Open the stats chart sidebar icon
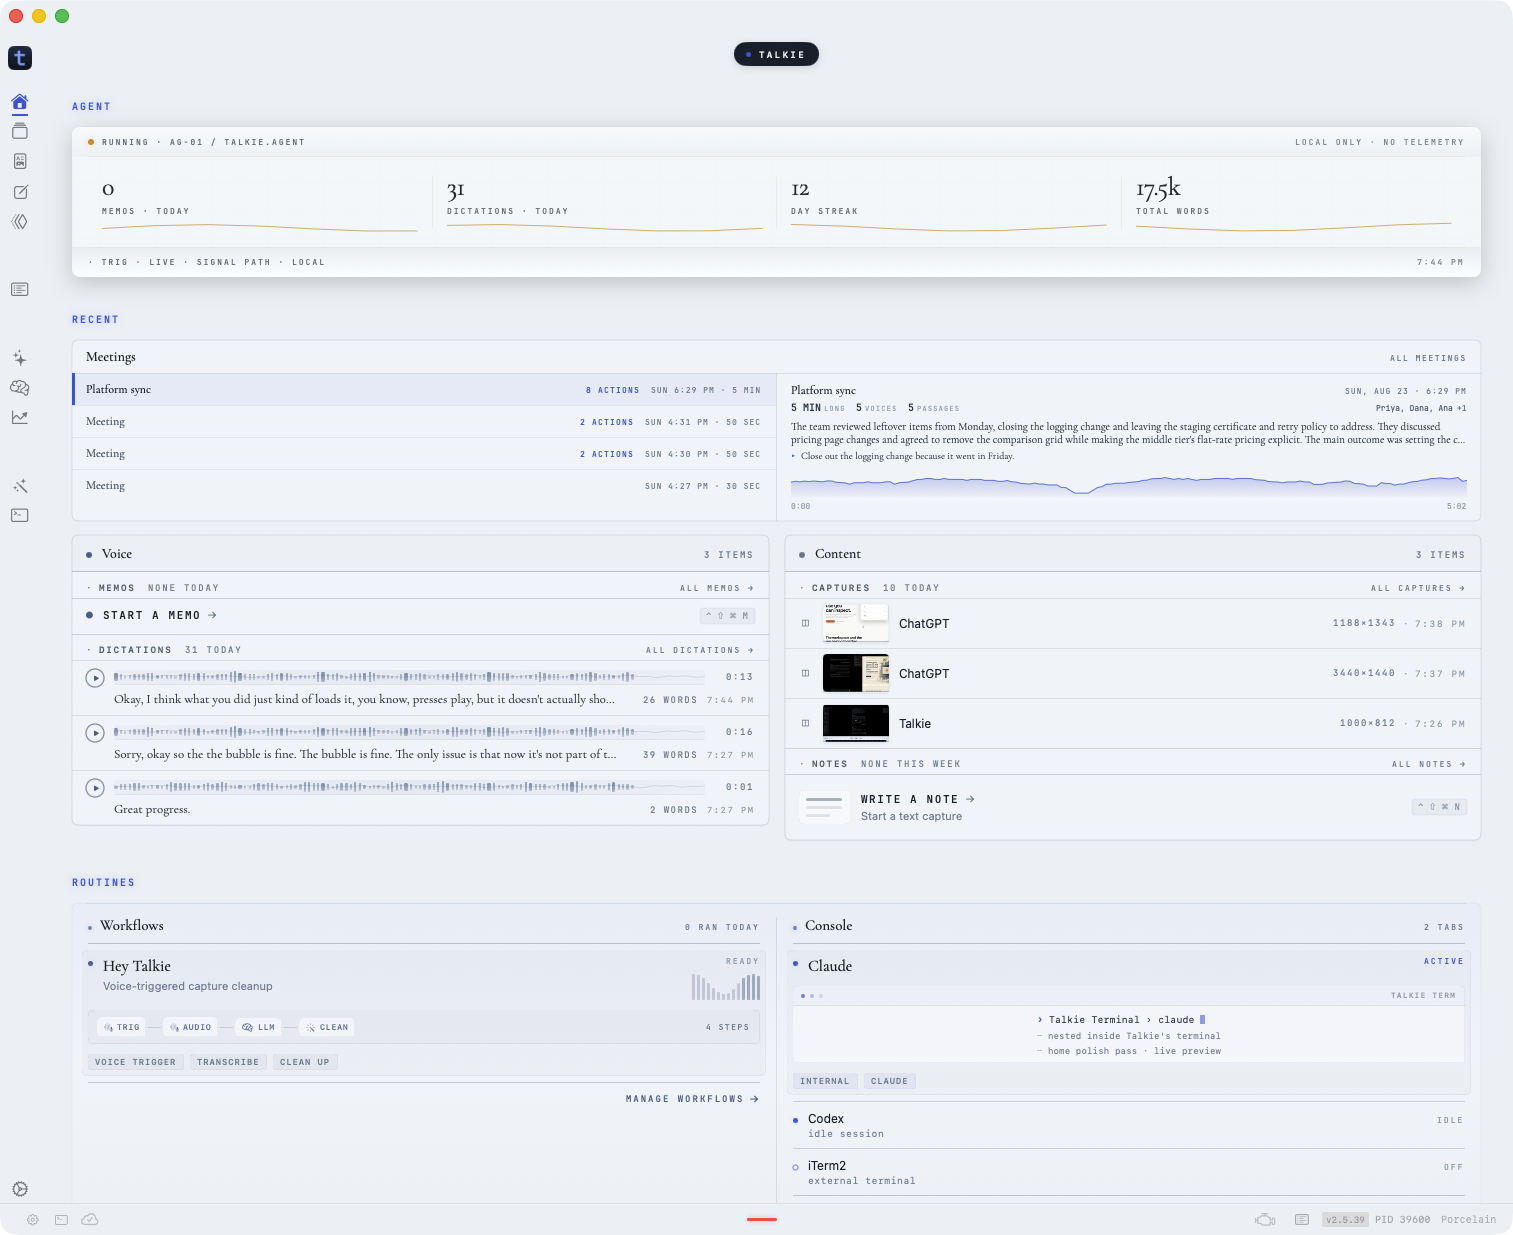This screenshot has width=1513, height=1235. 20,417
